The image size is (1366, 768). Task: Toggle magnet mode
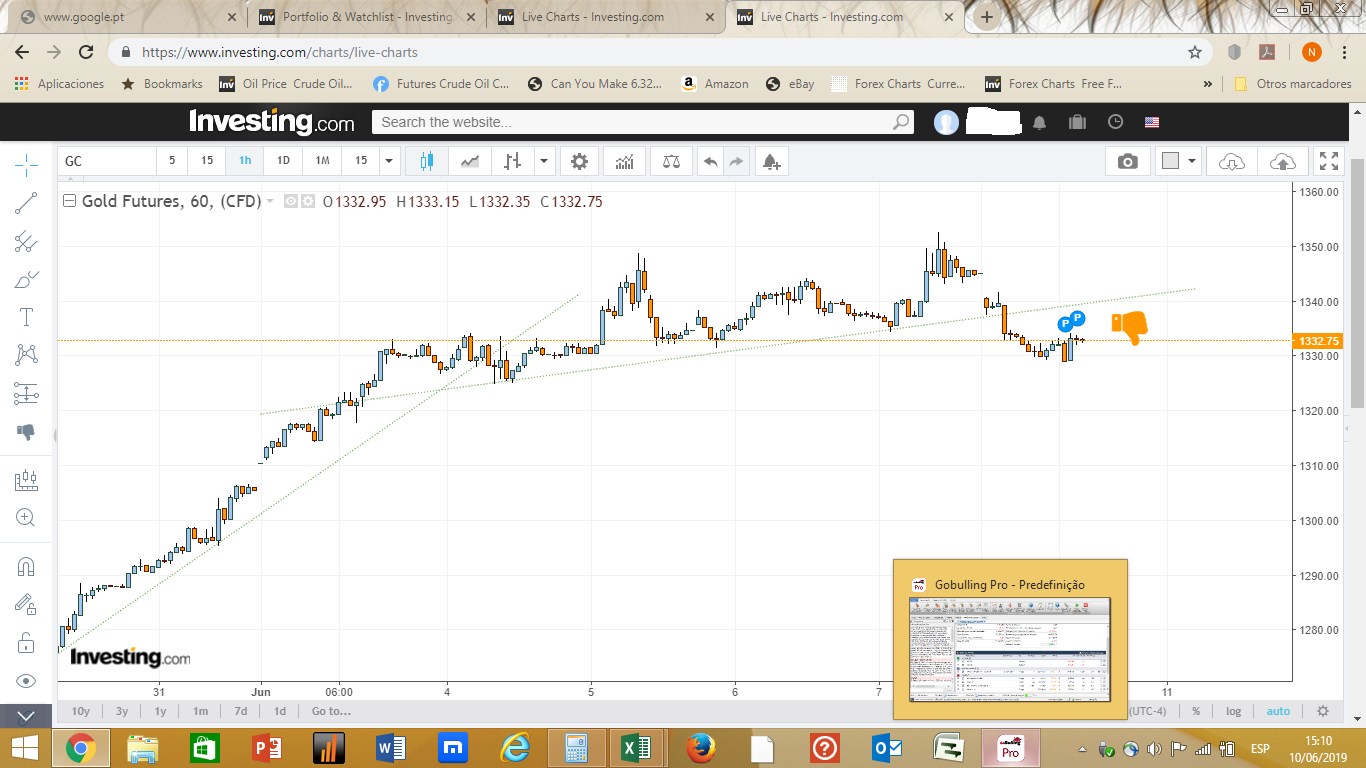pos(26,567)
